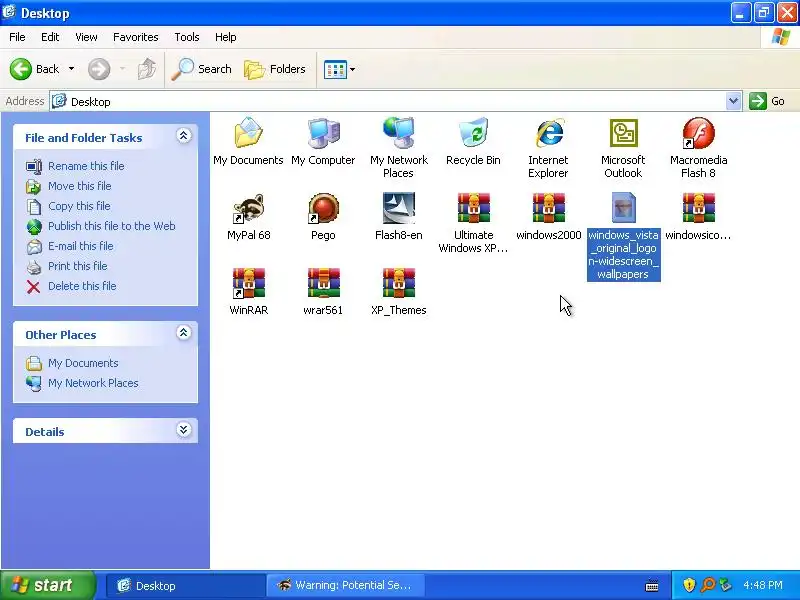This screenshot has height=600, width=800.
Task: Switch to the Desktop taskbar button
Action: click(x=185, y=586)
